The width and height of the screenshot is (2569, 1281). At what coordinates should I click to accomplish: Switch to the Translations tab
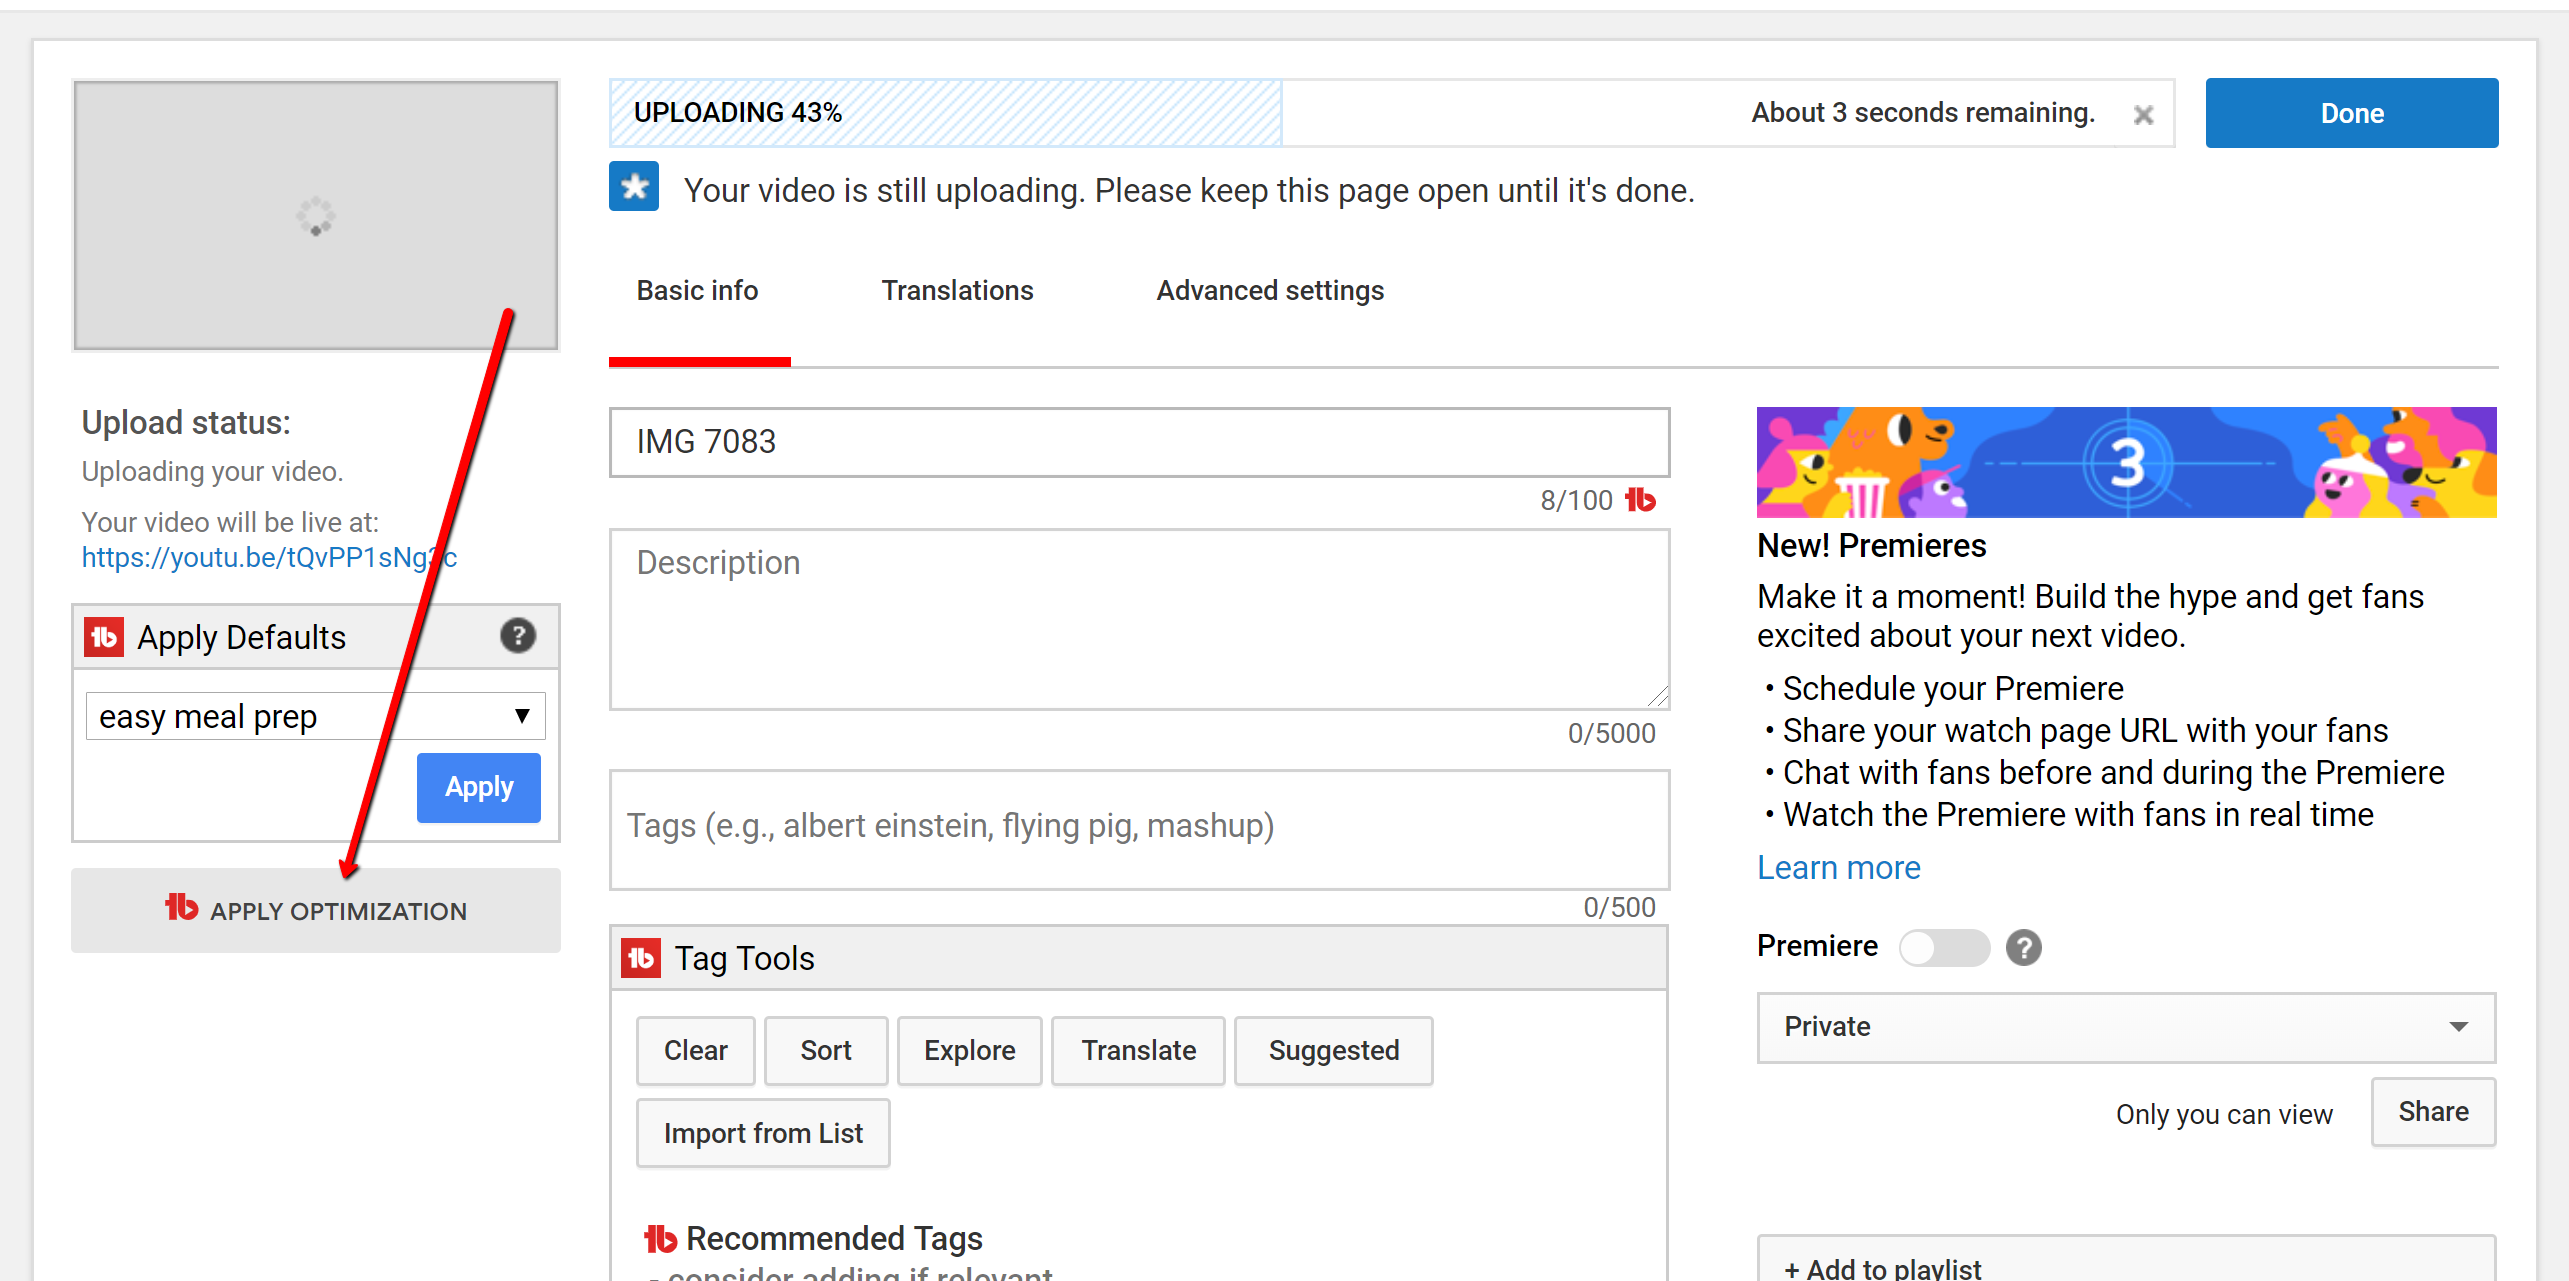[957, 291]
